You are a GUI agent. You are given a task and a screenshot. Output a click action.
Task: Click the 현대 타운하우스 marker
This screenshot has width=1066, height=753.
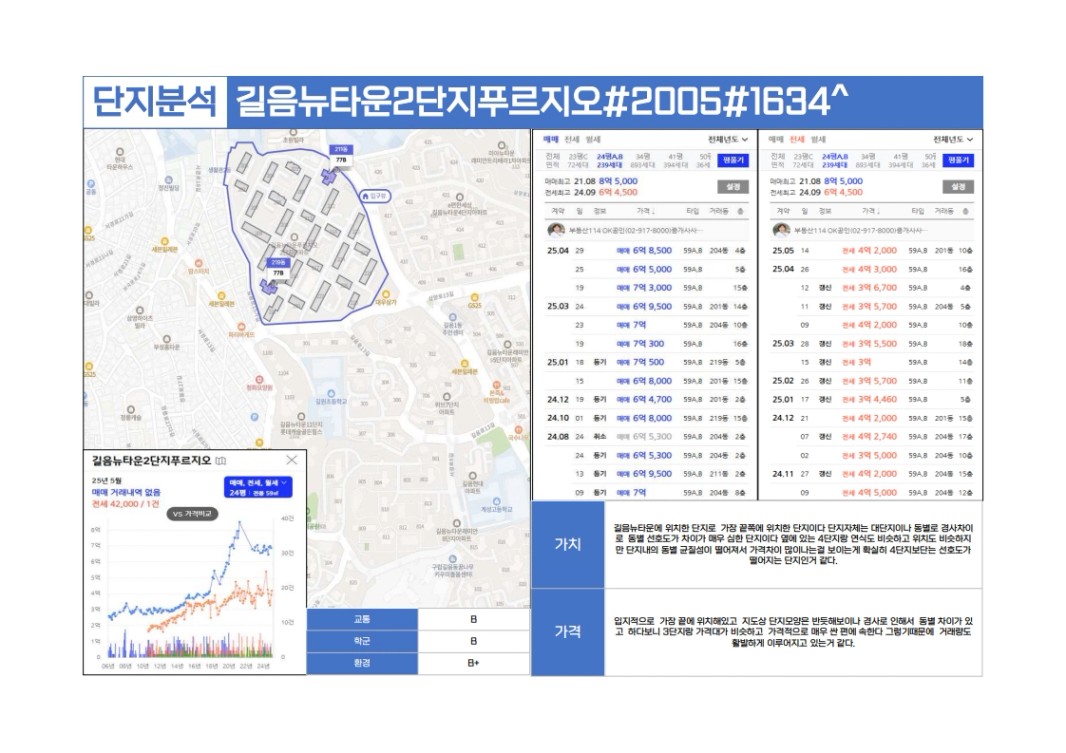pyautogui.click(x=120, y=158)
